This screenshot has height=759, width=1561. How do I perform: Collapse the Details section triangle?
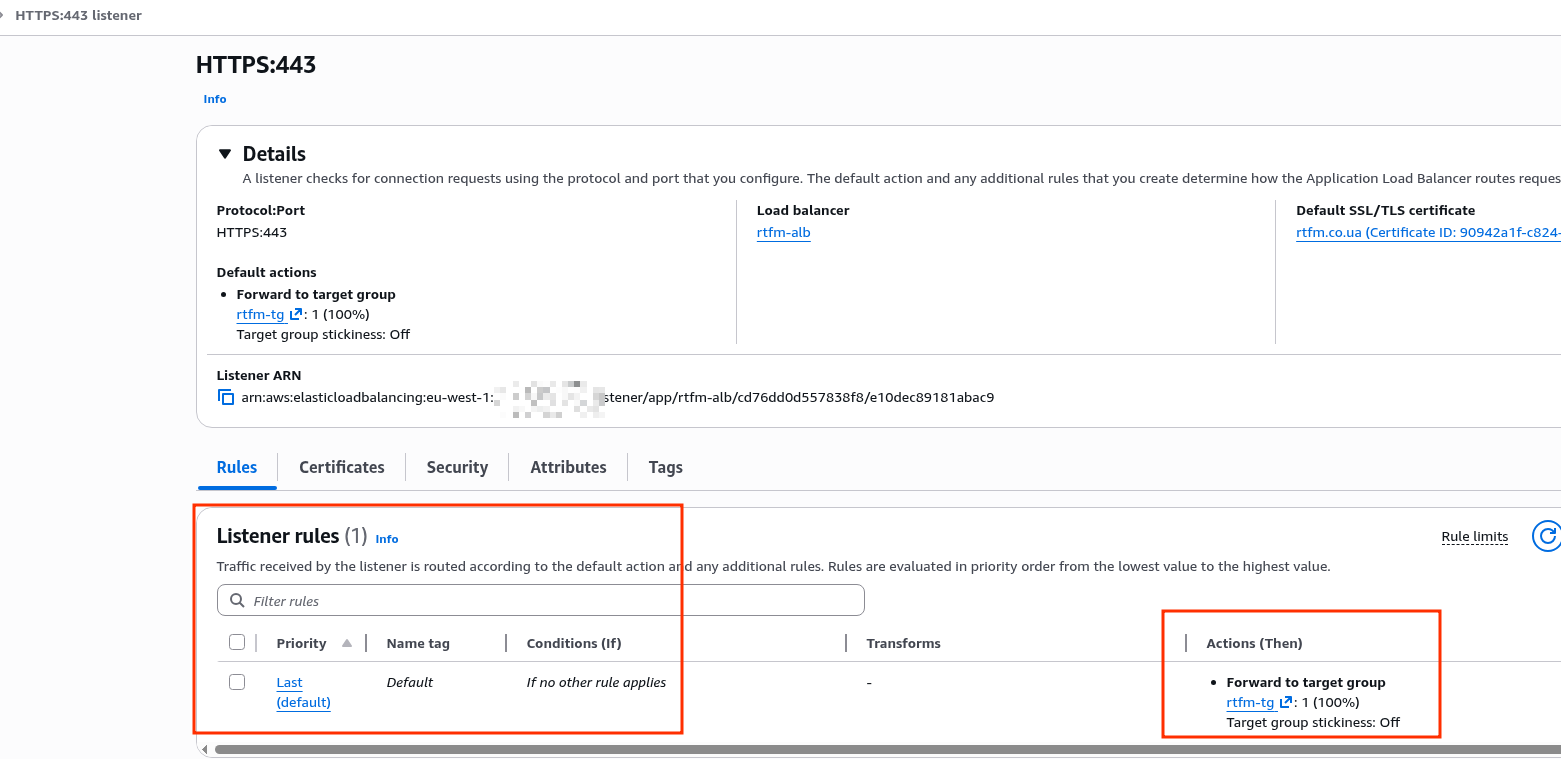(225, 154)
